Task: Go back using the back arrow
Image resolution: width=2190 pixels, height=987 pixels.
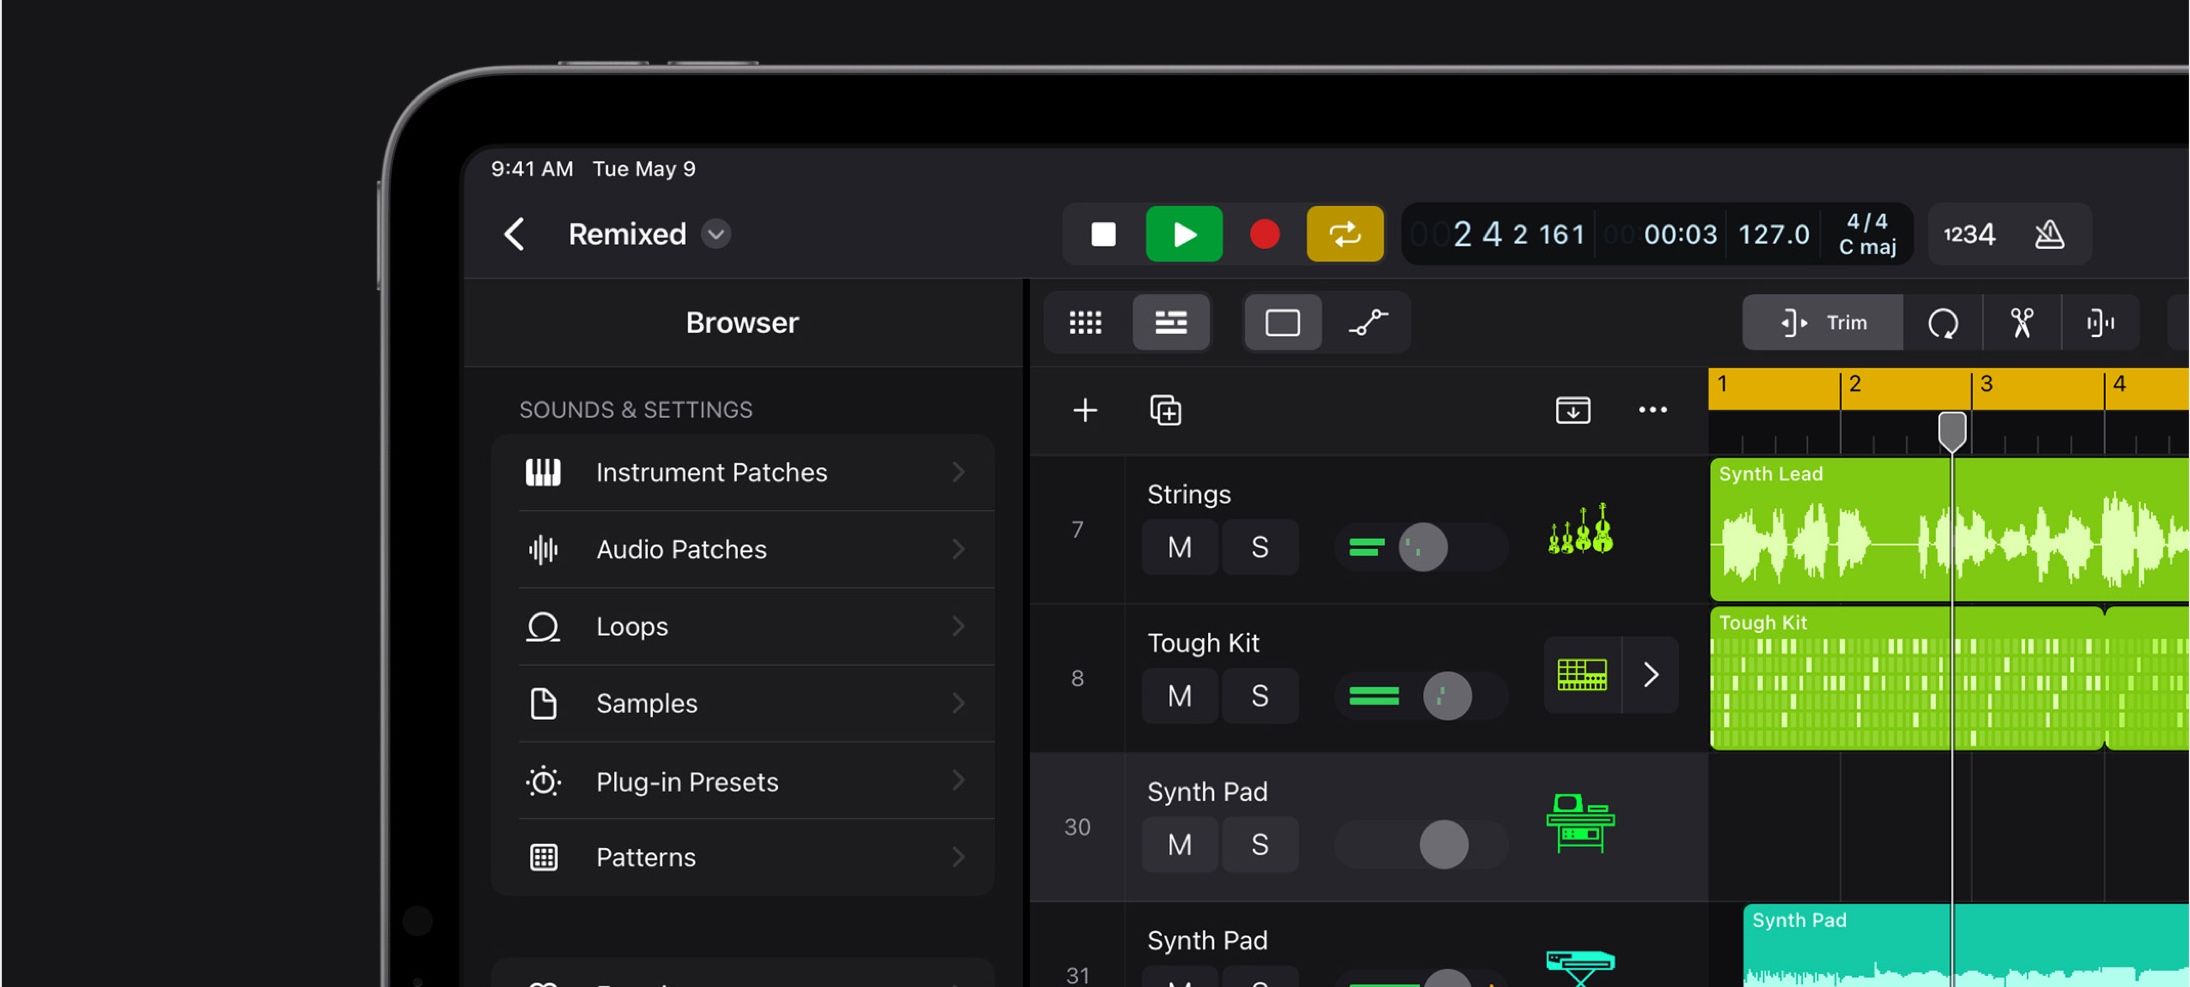Action: click(x=514, y=234)
